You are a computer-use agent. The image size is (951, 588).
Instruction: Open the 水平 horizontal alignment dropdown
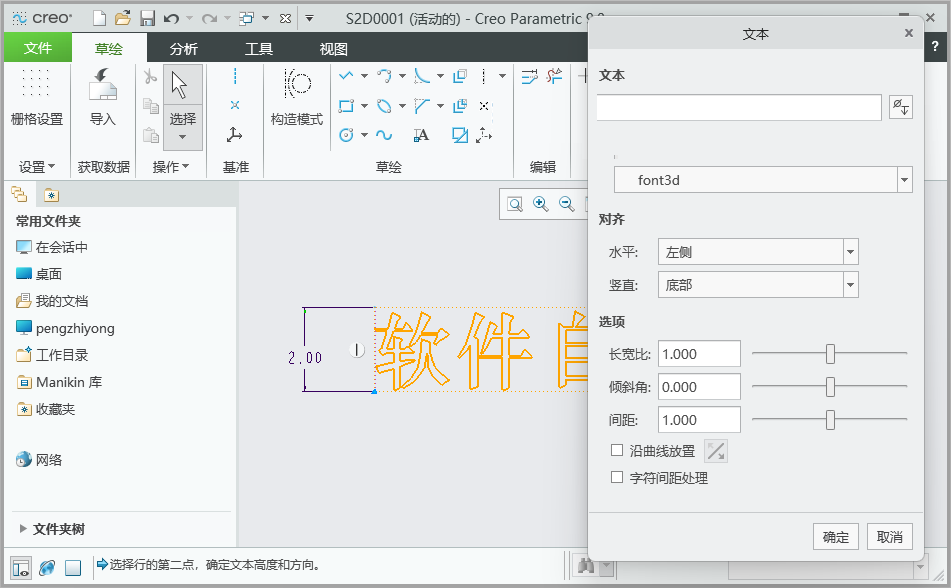coord(850,251)
